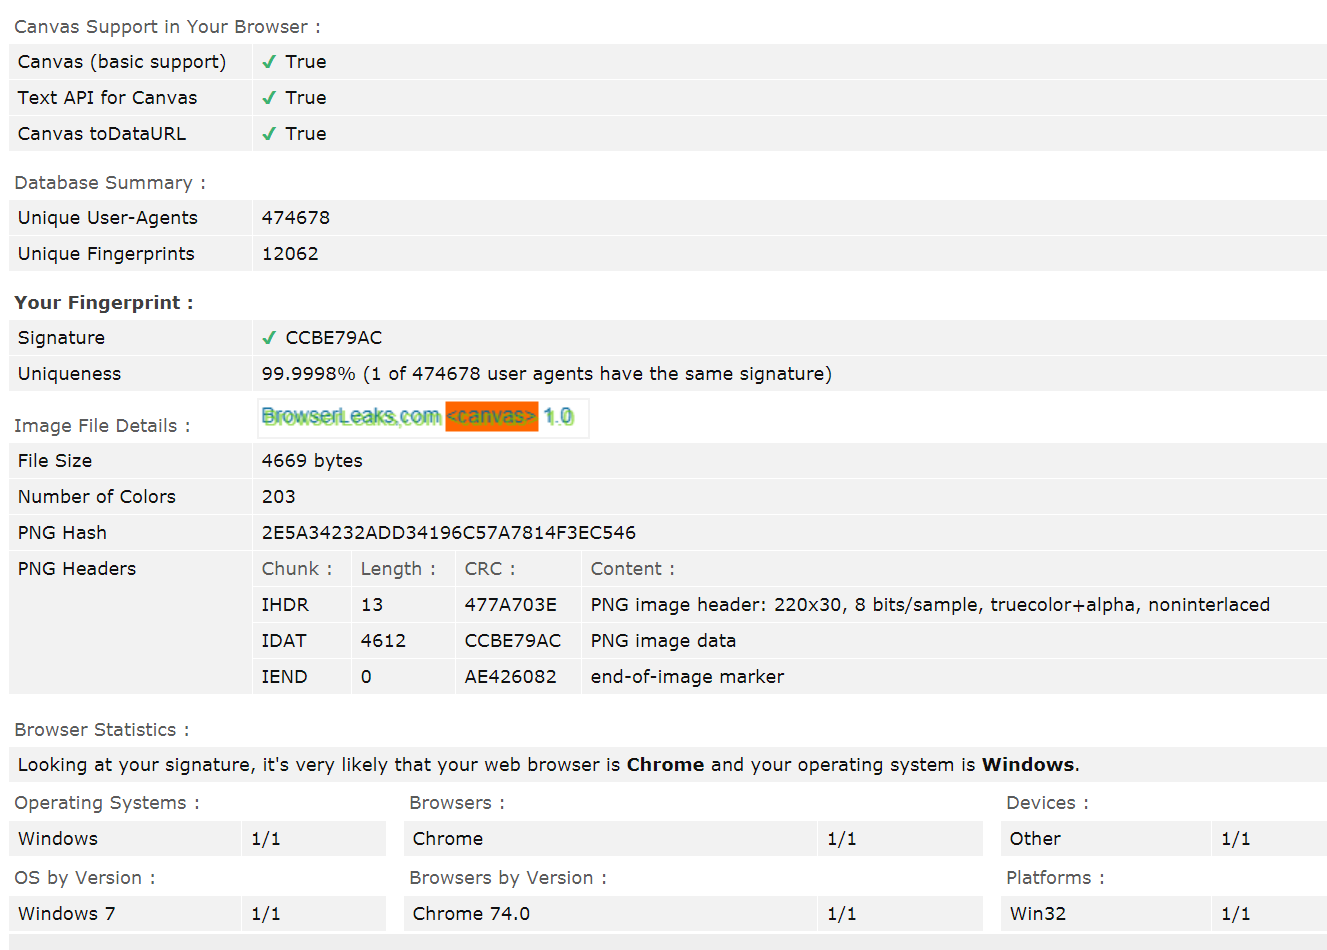Click the Chunk column header

point(297,569)
